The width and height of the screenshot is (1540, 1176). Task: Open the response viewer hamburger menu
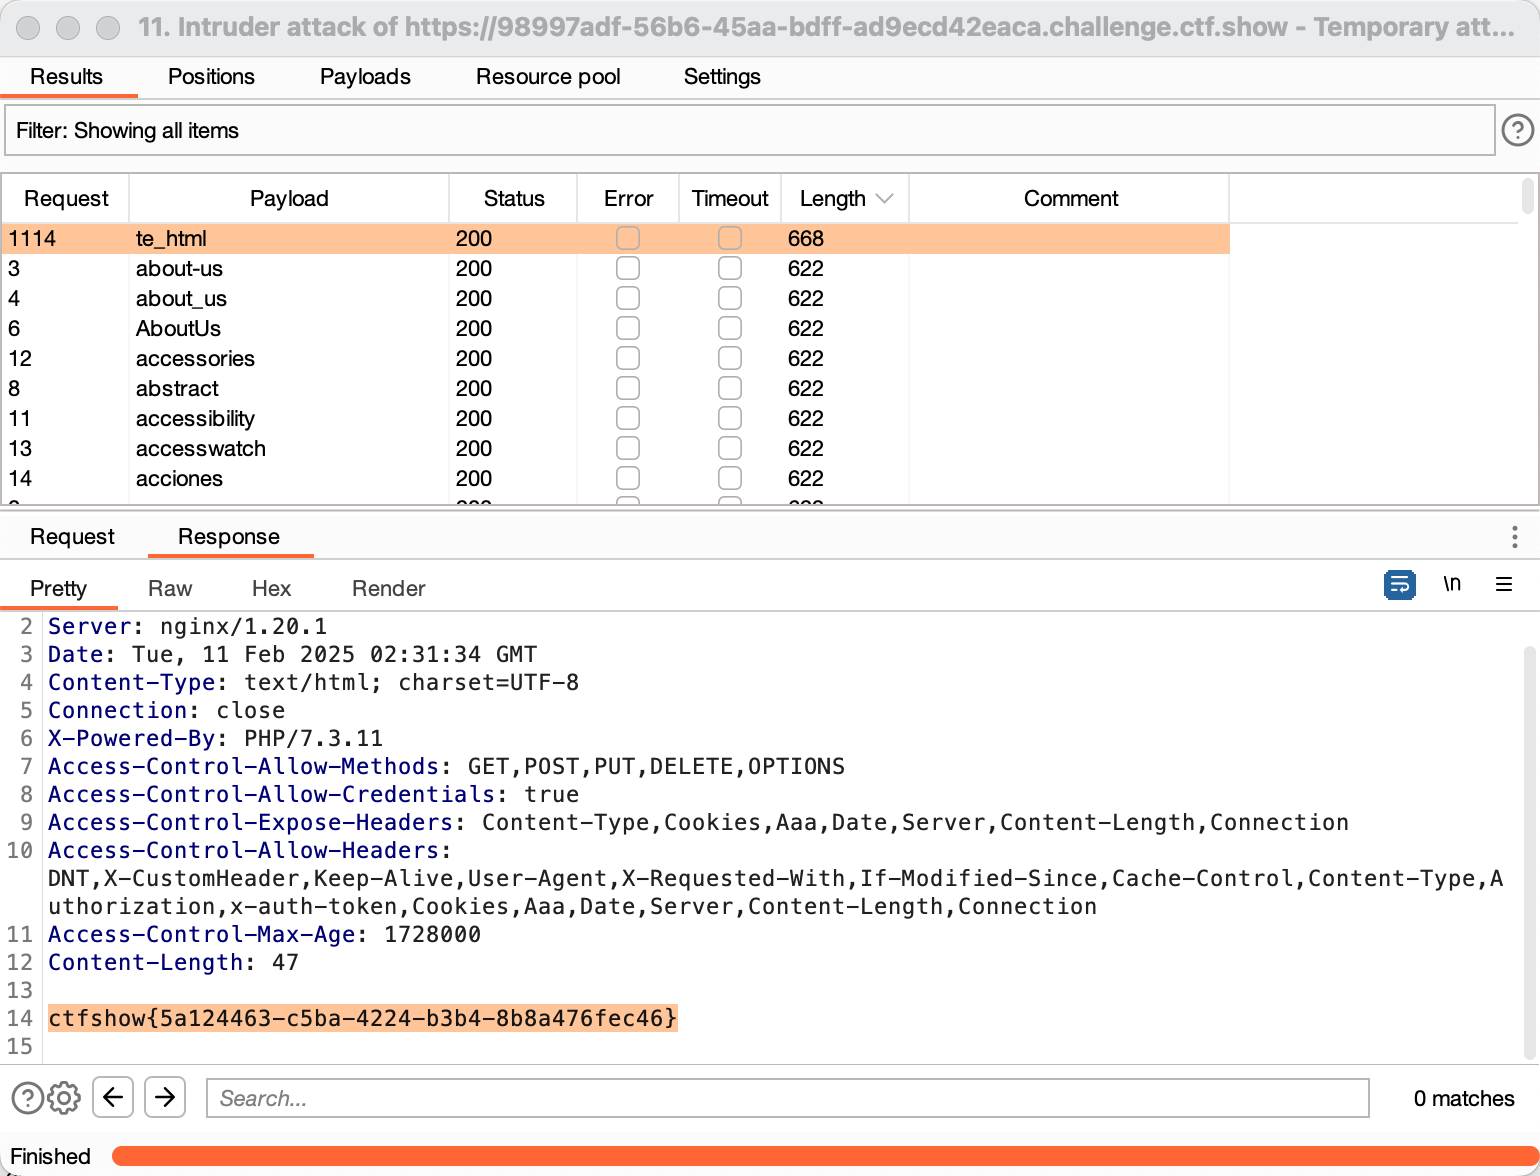pyautogui.click(x=1503, y=584)
